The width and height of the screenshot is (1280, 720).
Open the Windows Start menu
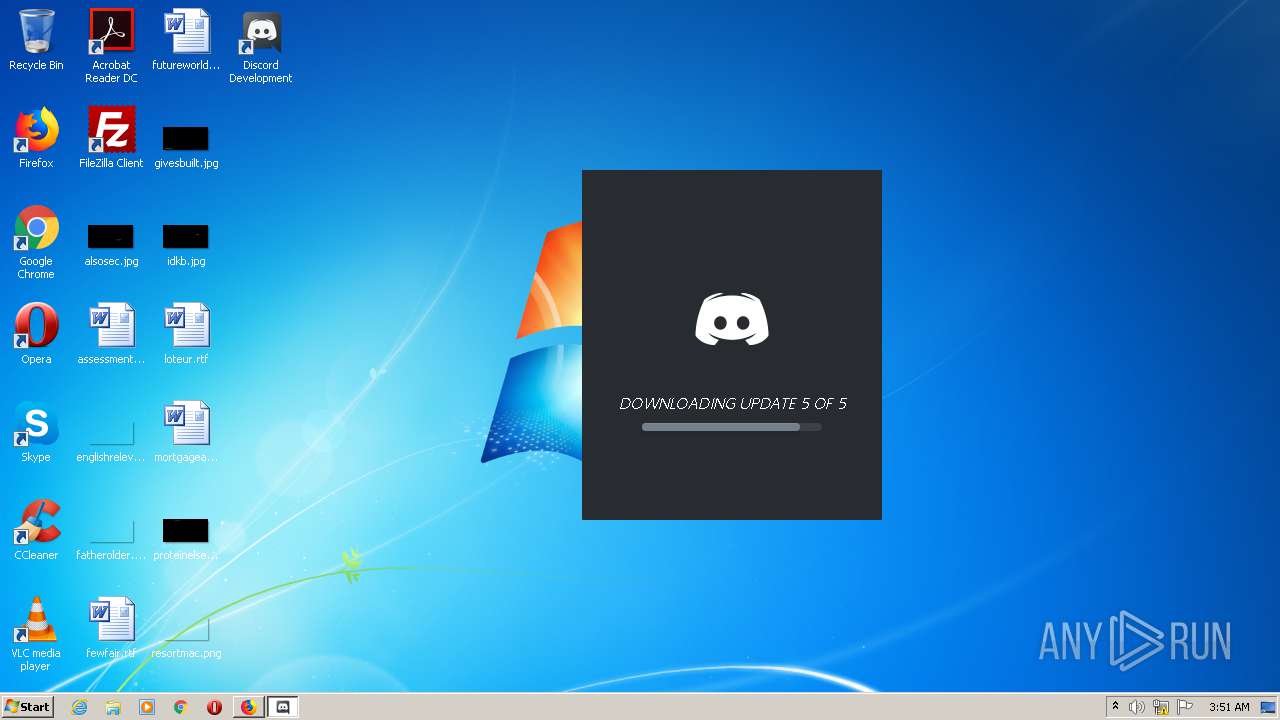(28, 707)
